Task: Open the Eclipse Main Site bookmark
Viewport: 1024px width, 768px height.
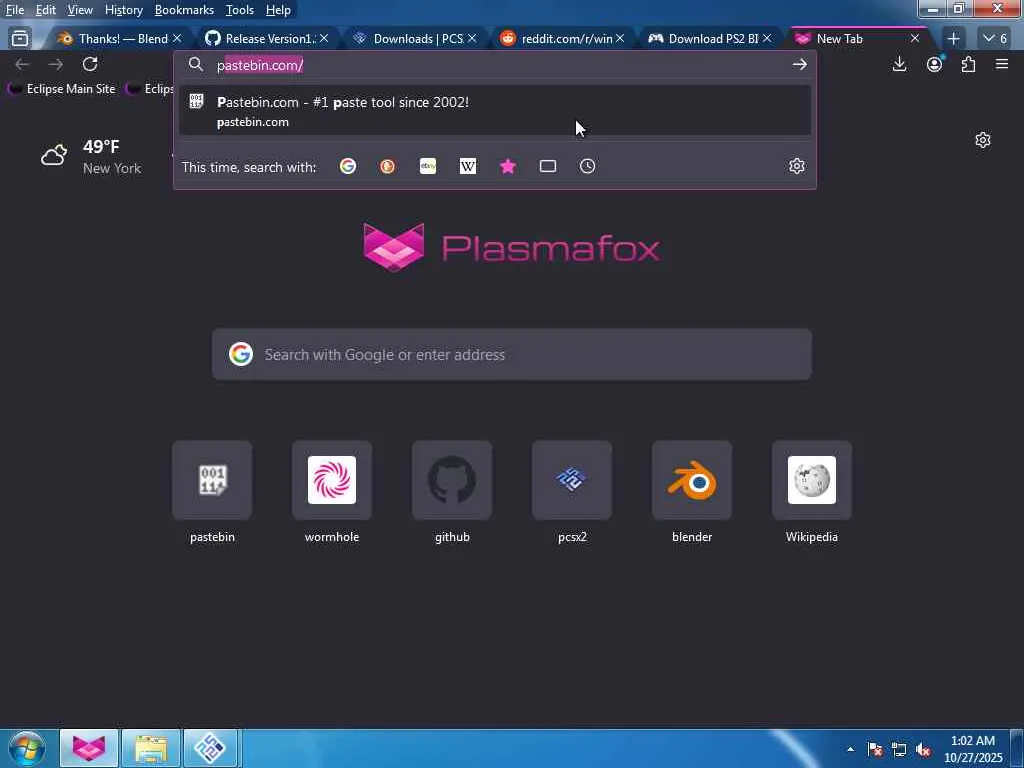Action: 61,89
